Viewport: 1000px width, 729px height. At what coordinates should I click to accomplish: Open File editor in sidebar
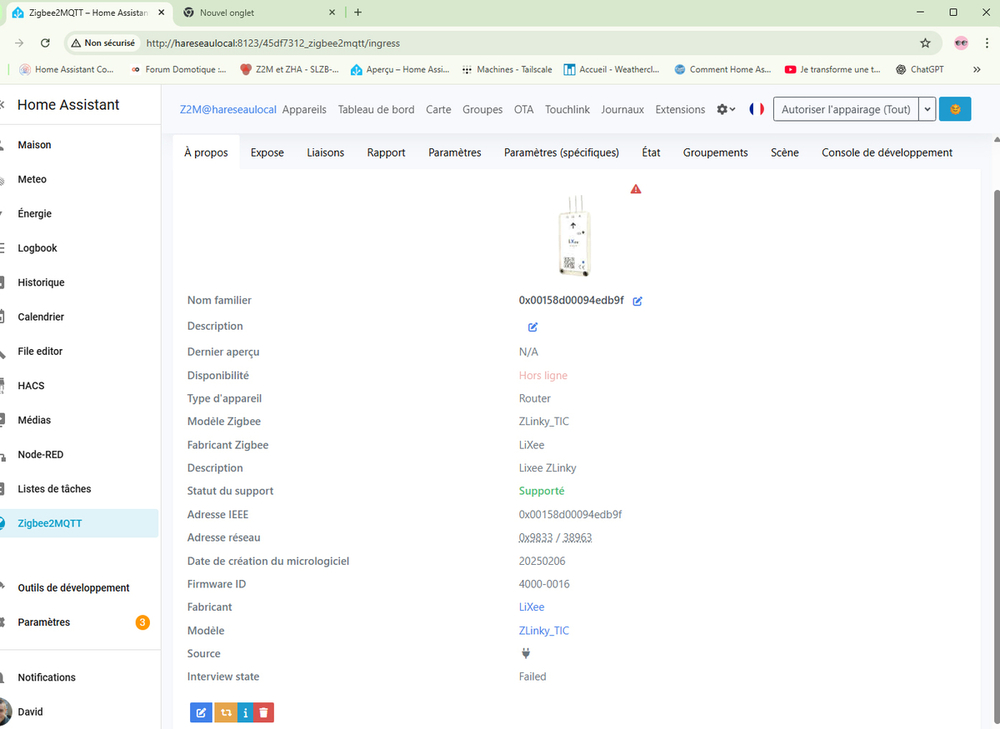[79, 351]
